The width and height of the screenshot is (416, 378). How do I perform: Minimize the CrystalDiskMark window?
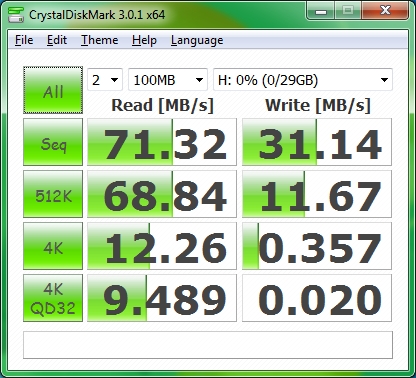(x=320, y=11)
